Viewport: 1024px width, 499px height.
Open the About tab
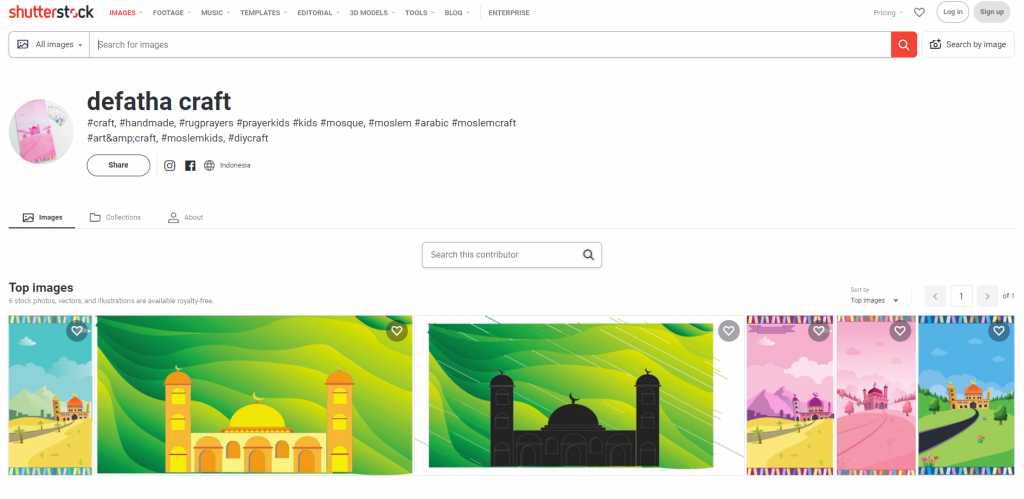(185, 217)
